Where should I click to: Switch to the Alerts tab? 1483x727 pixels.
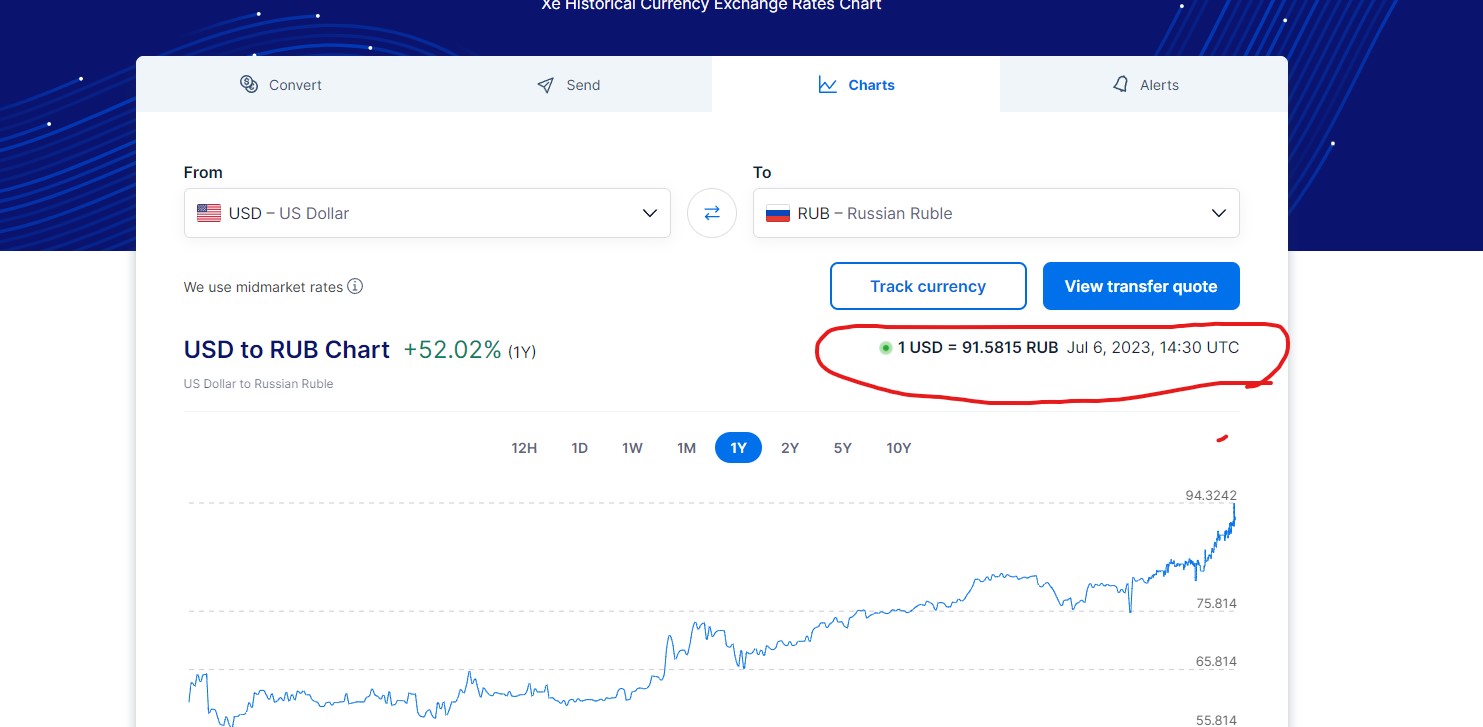click(1145, 85)
